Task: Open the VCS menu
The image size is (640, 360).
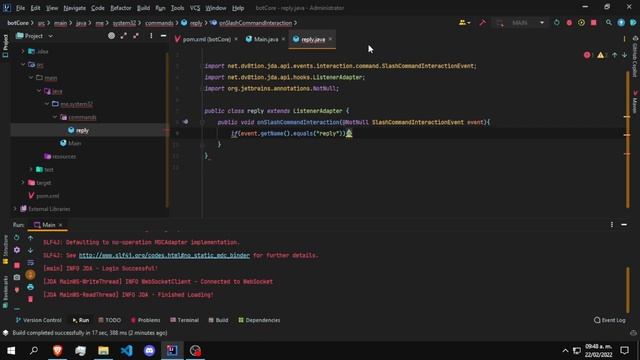Action: click(195, 8)
